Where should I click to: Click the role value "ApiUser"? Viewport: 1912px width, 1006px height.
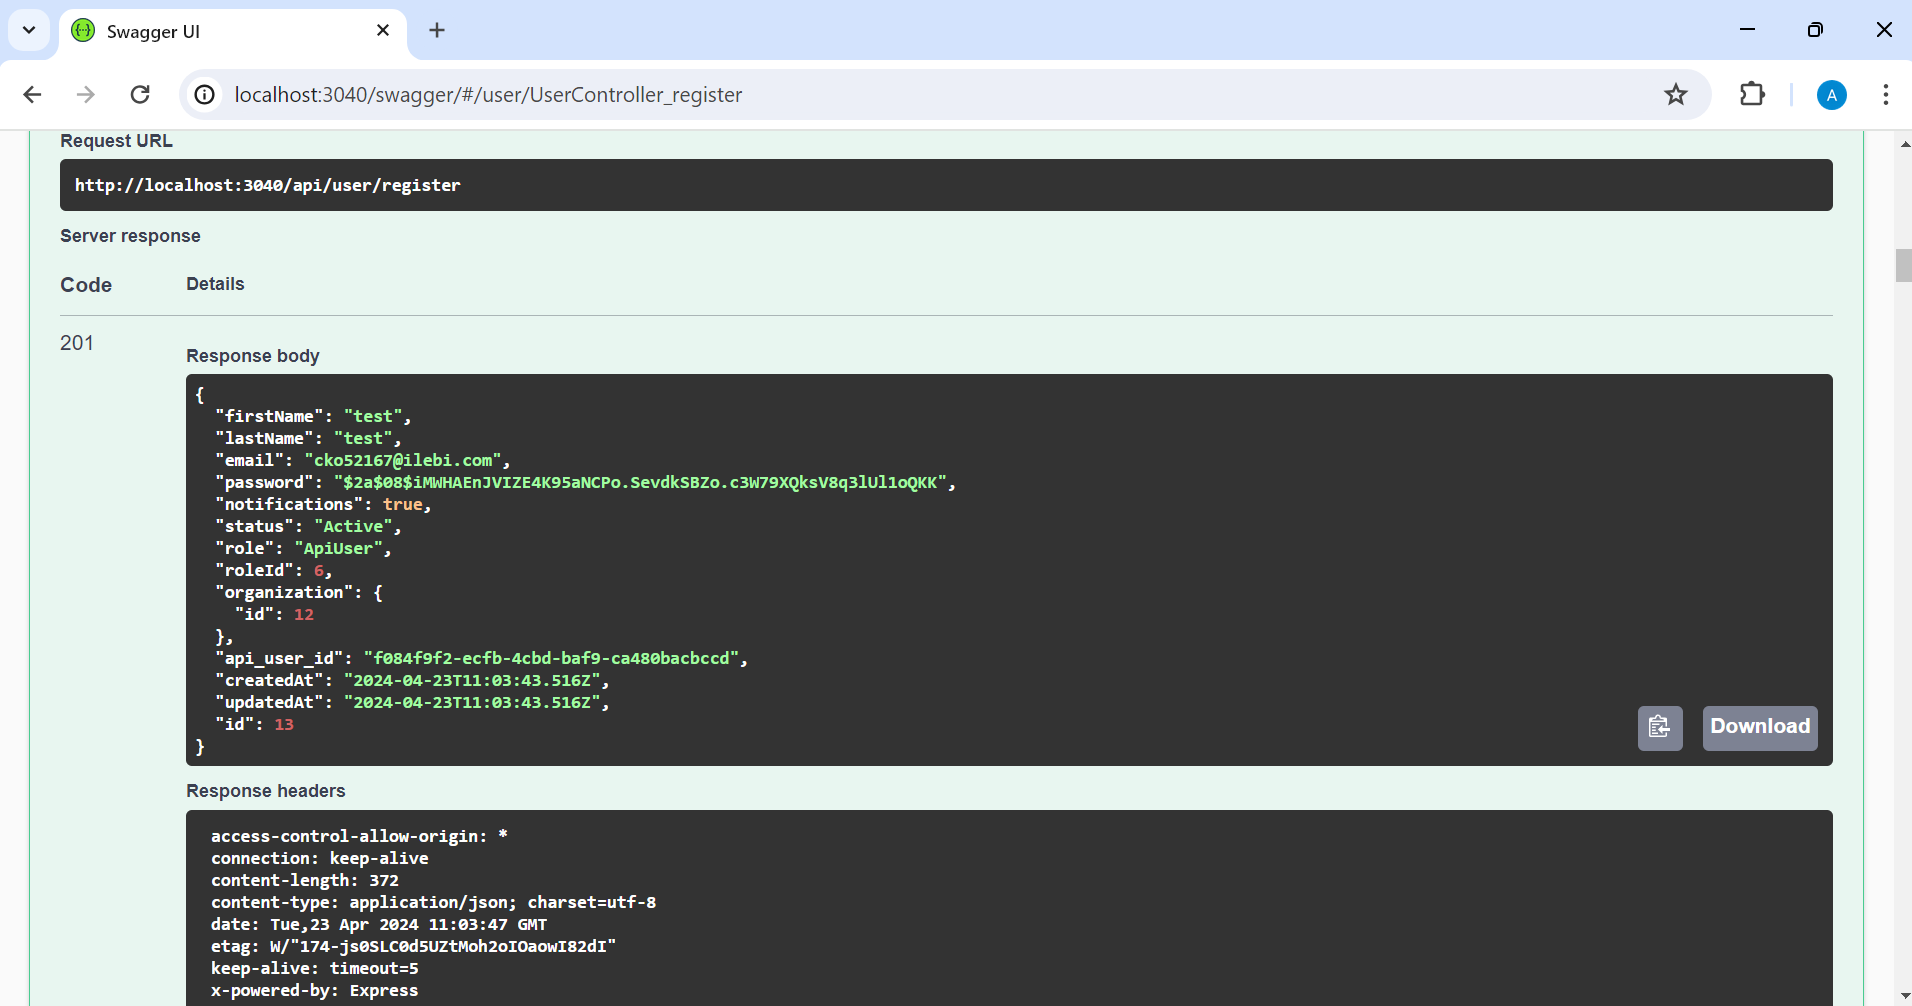click(x=339, y=548)
